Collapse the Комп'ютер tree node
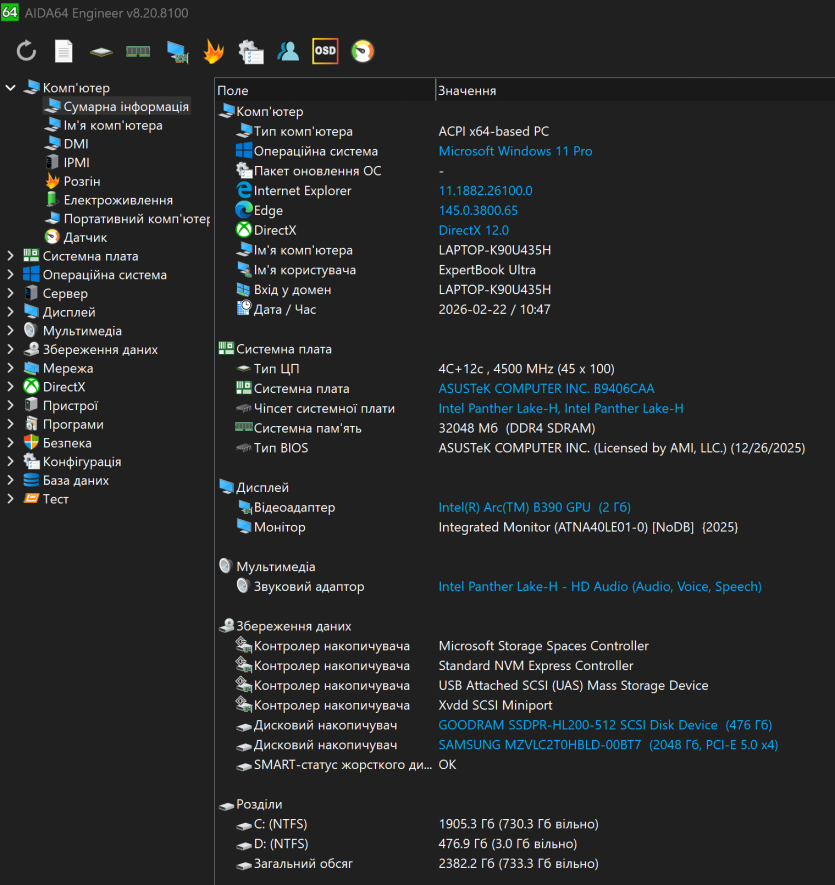Screen dimensions: 835x885 point(11,88)
